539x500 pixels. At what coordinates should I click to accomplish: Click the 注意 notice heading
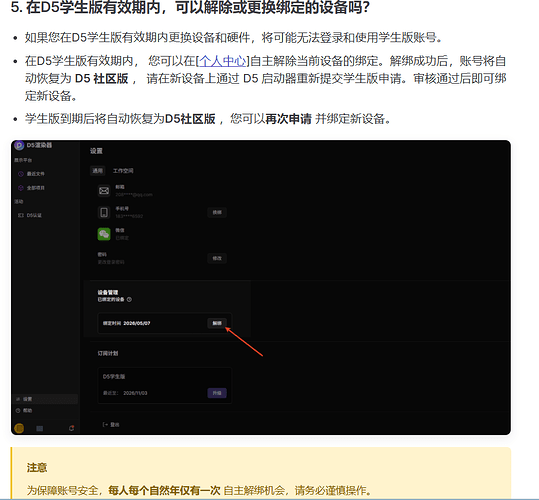pyautogui.click(x=37, y=468)
